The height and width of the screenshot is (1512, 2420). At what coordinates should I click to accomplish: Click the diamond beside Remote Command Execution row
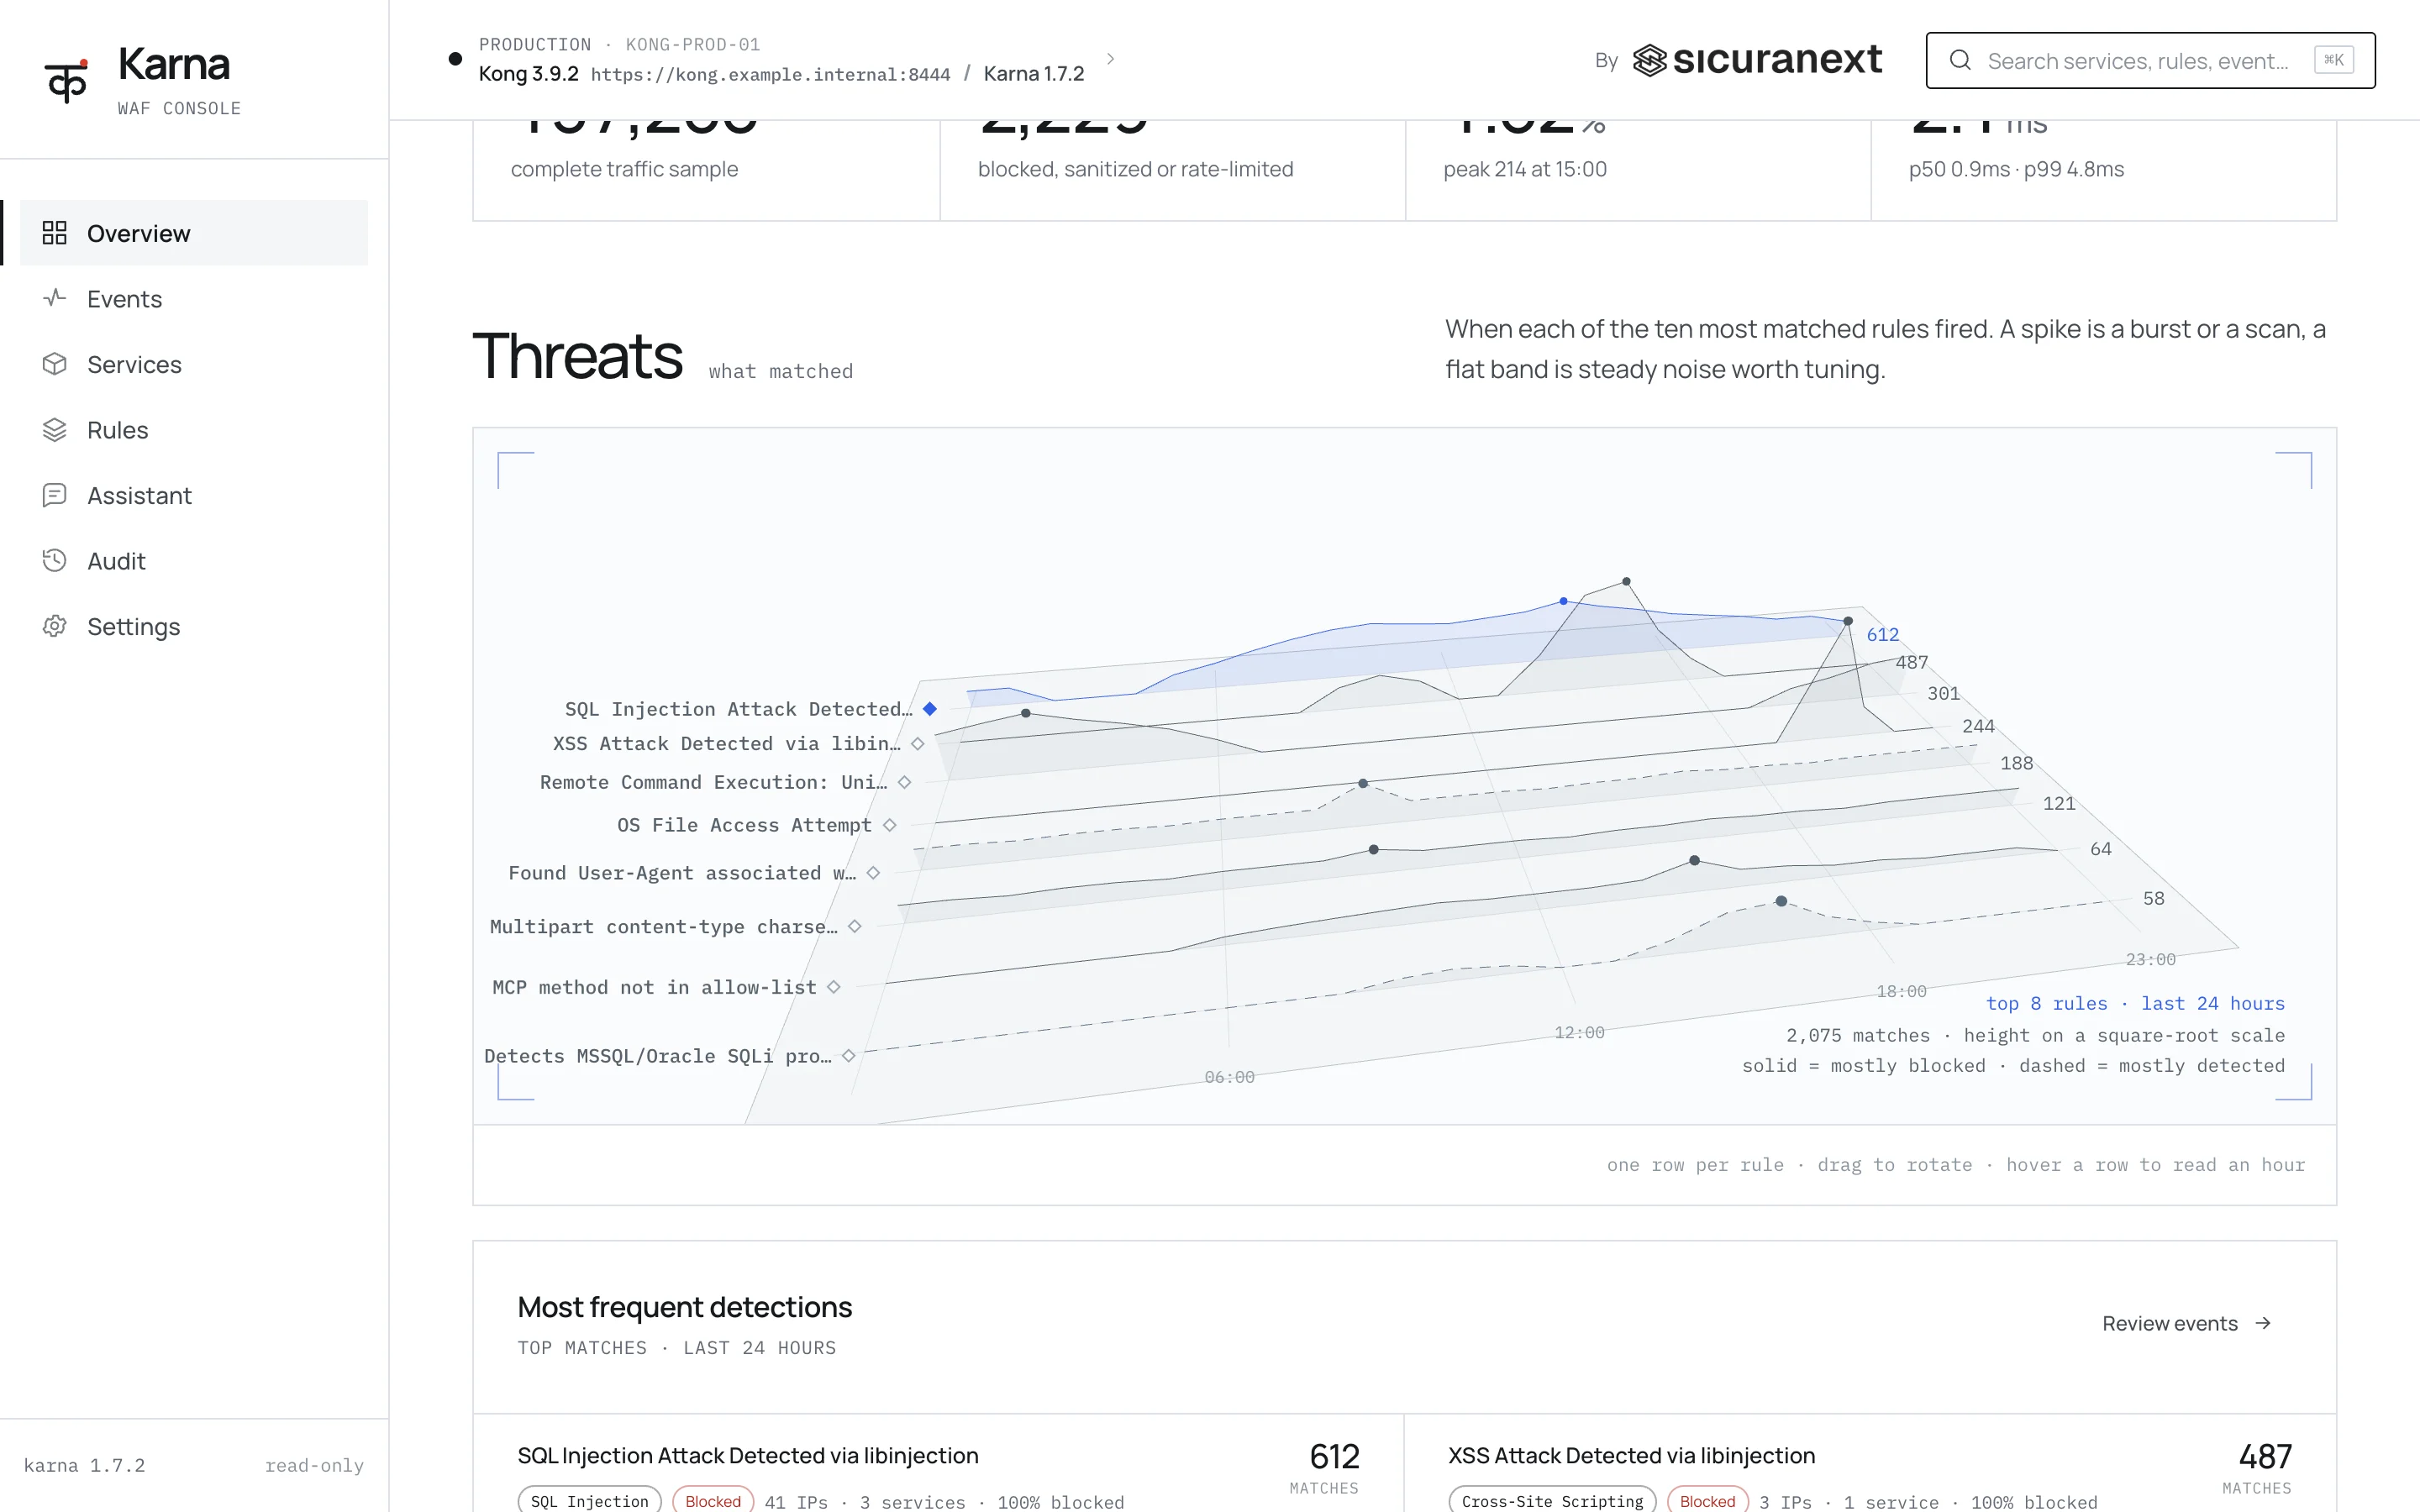(x=904, y=782)
